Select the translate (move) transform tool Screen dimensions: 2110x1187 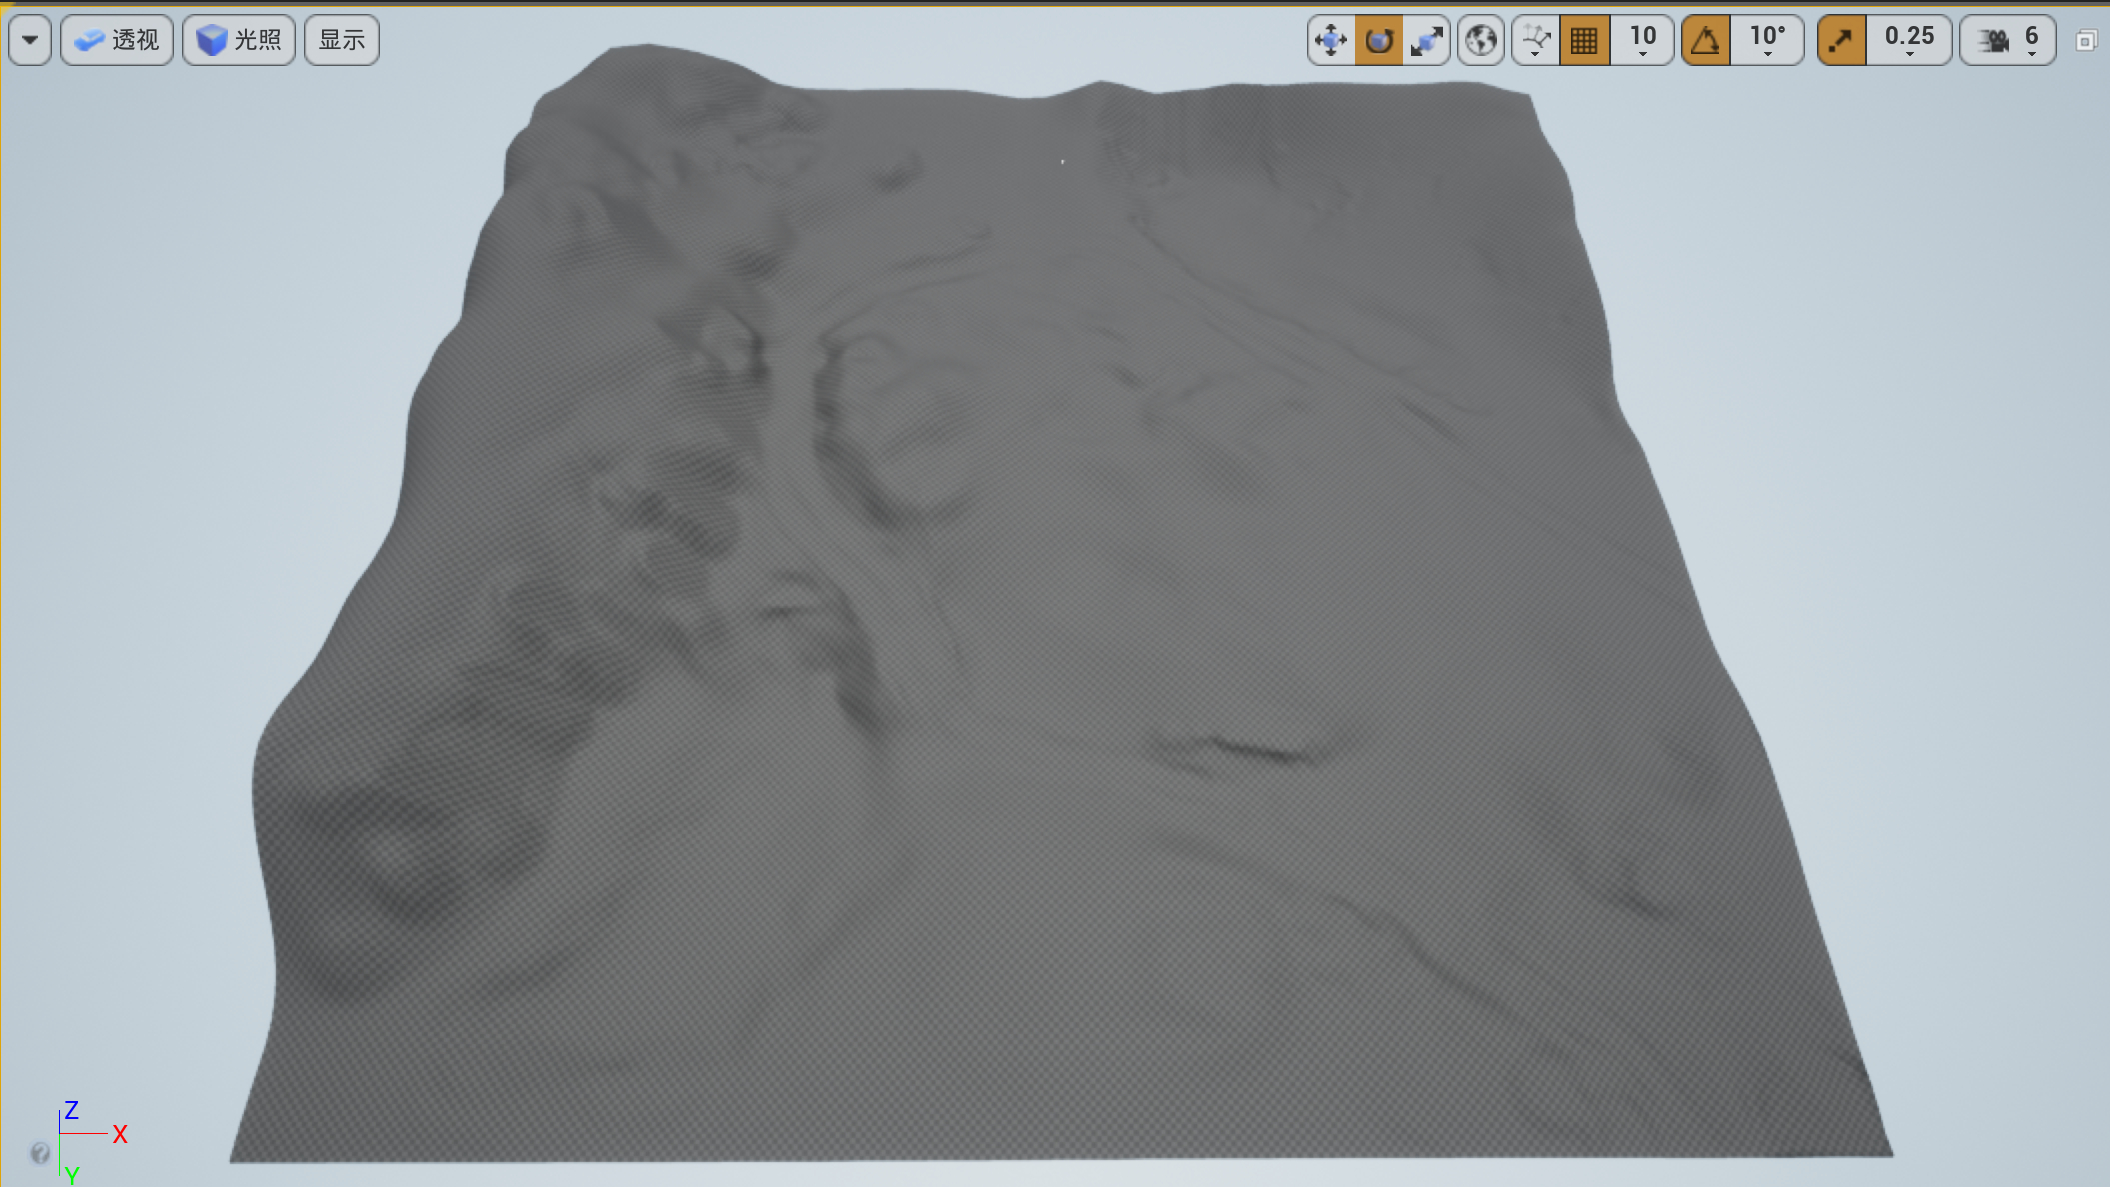tap(1331, 40)
